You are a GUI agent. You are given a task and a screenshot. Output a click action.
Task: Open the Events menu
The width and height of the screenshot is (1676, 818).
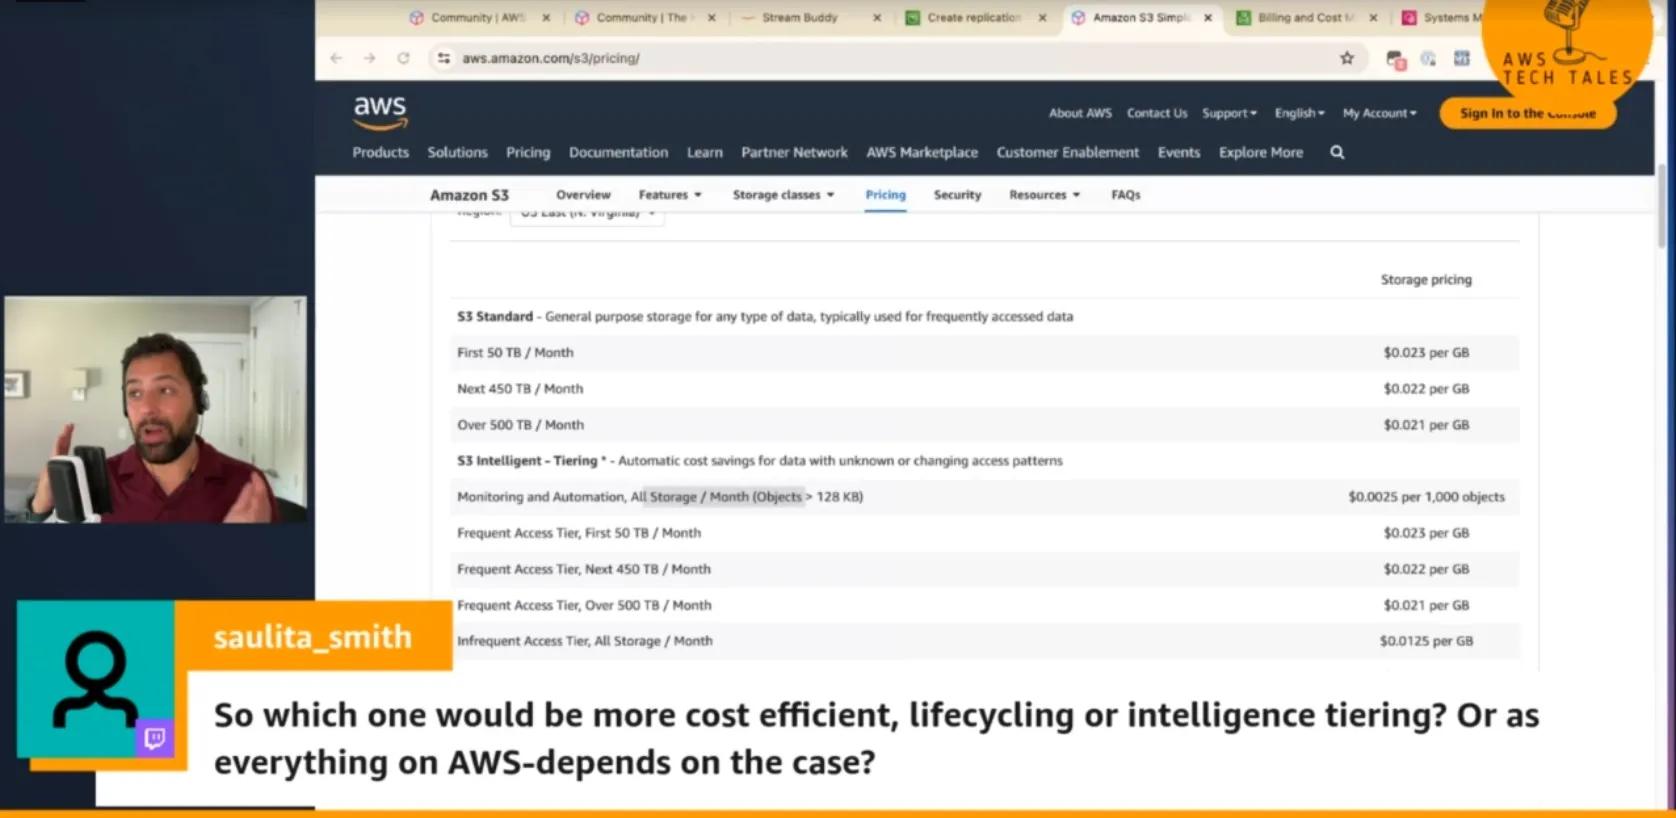[x=1178, y=152]
